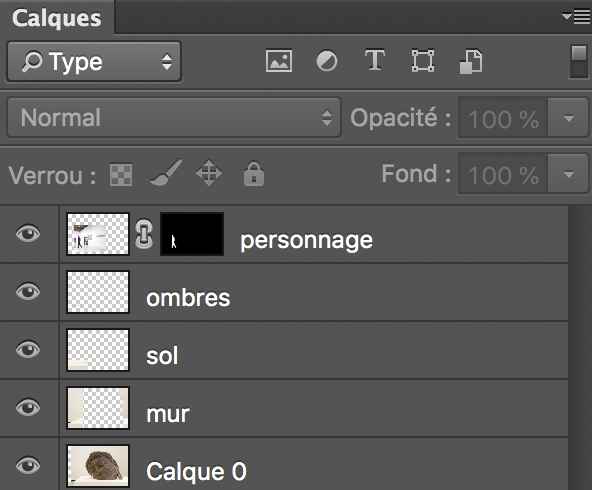This screenshot has height=490, width=592.
Task: Lock all with padlock icon
Action: [254, 174]
